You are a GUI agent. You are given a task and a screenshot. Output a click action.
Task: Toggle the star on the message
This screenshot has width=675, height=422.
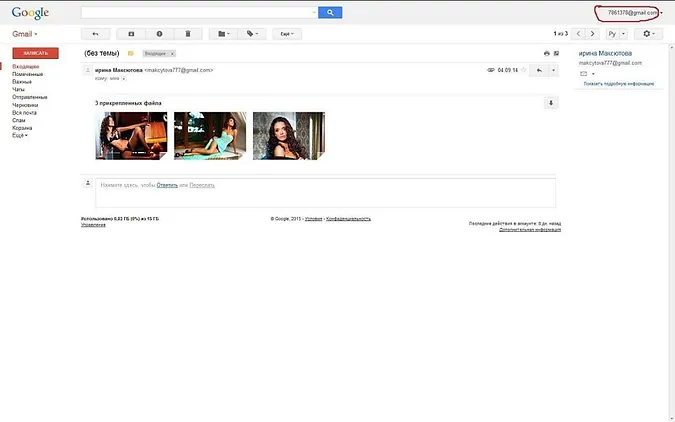click(523, 70)
